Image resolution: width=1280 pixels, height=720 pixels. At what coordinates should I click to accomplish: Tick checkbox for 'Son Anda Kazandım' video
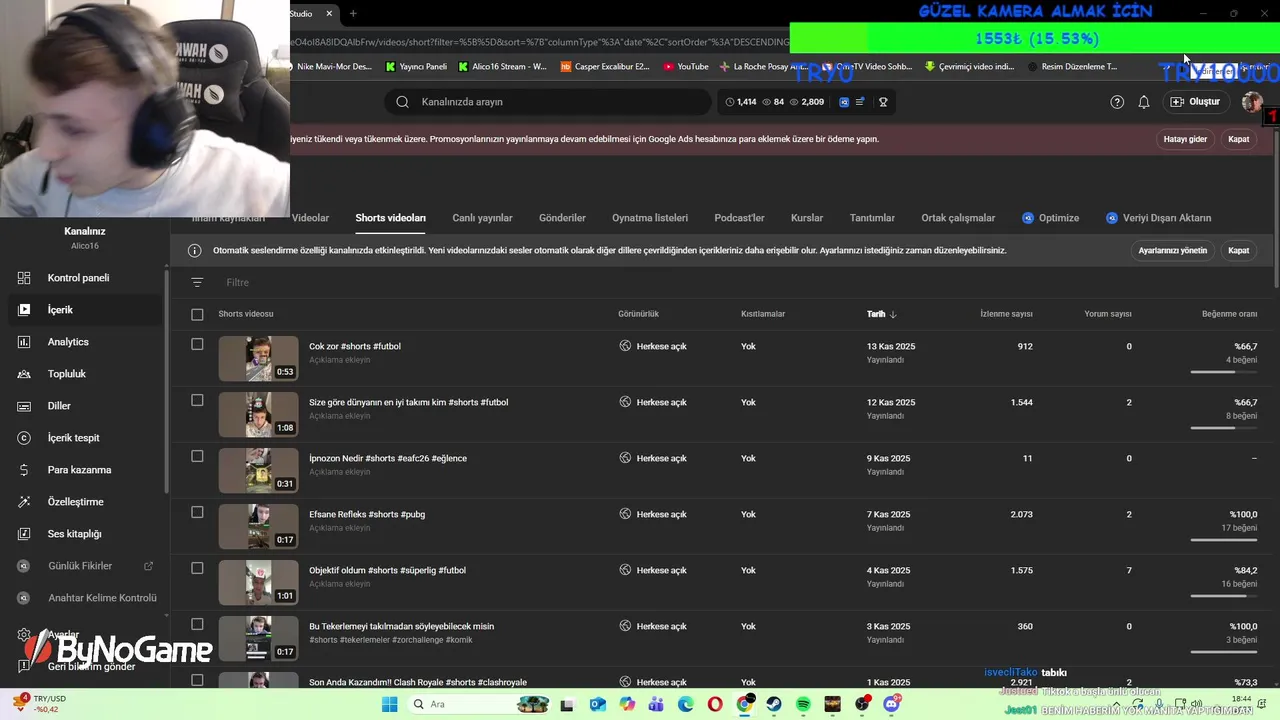(197, 680)
